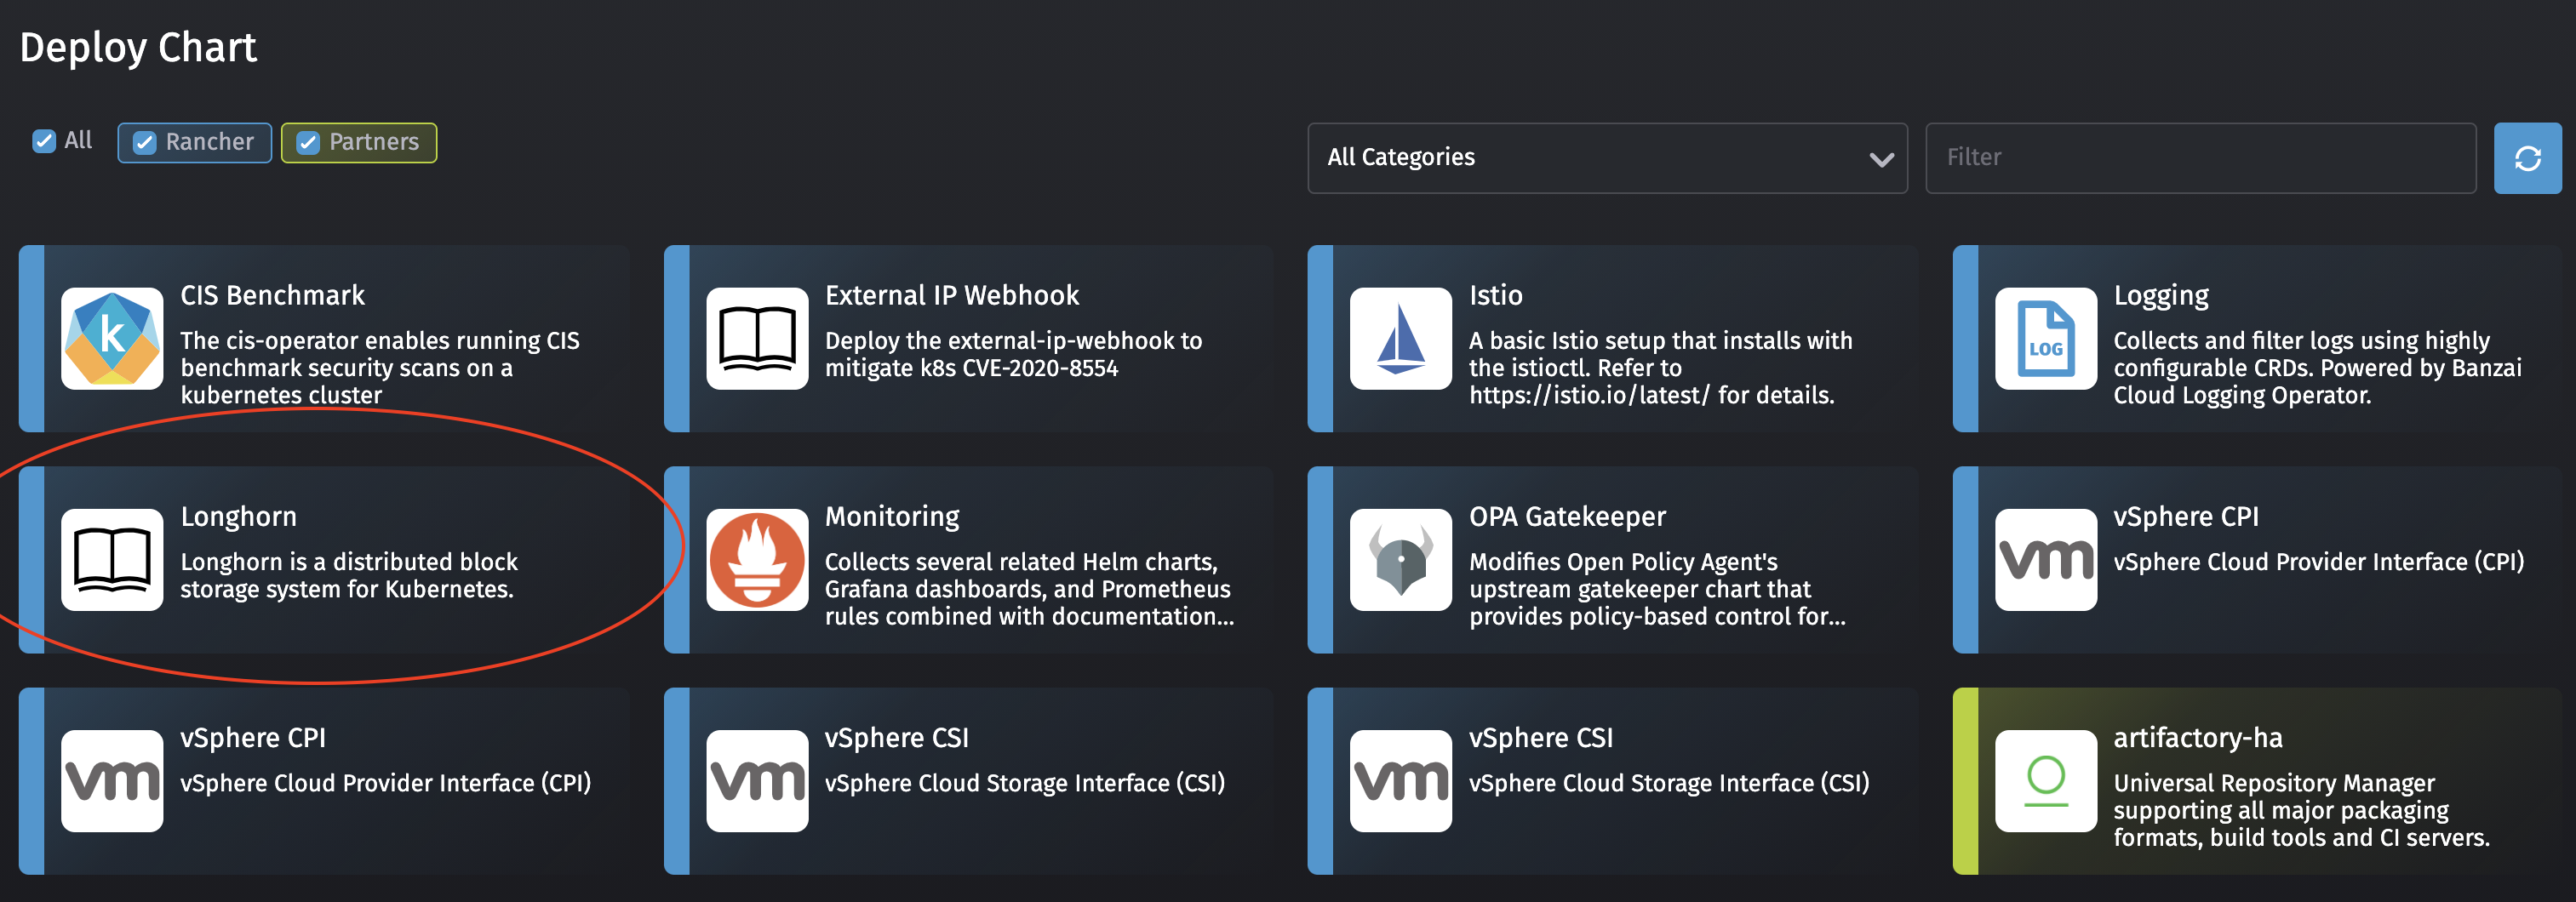This screenshot has width=2576, height=902.
Task: Open the CIS Benchmark chart icon
Action: 112,338
